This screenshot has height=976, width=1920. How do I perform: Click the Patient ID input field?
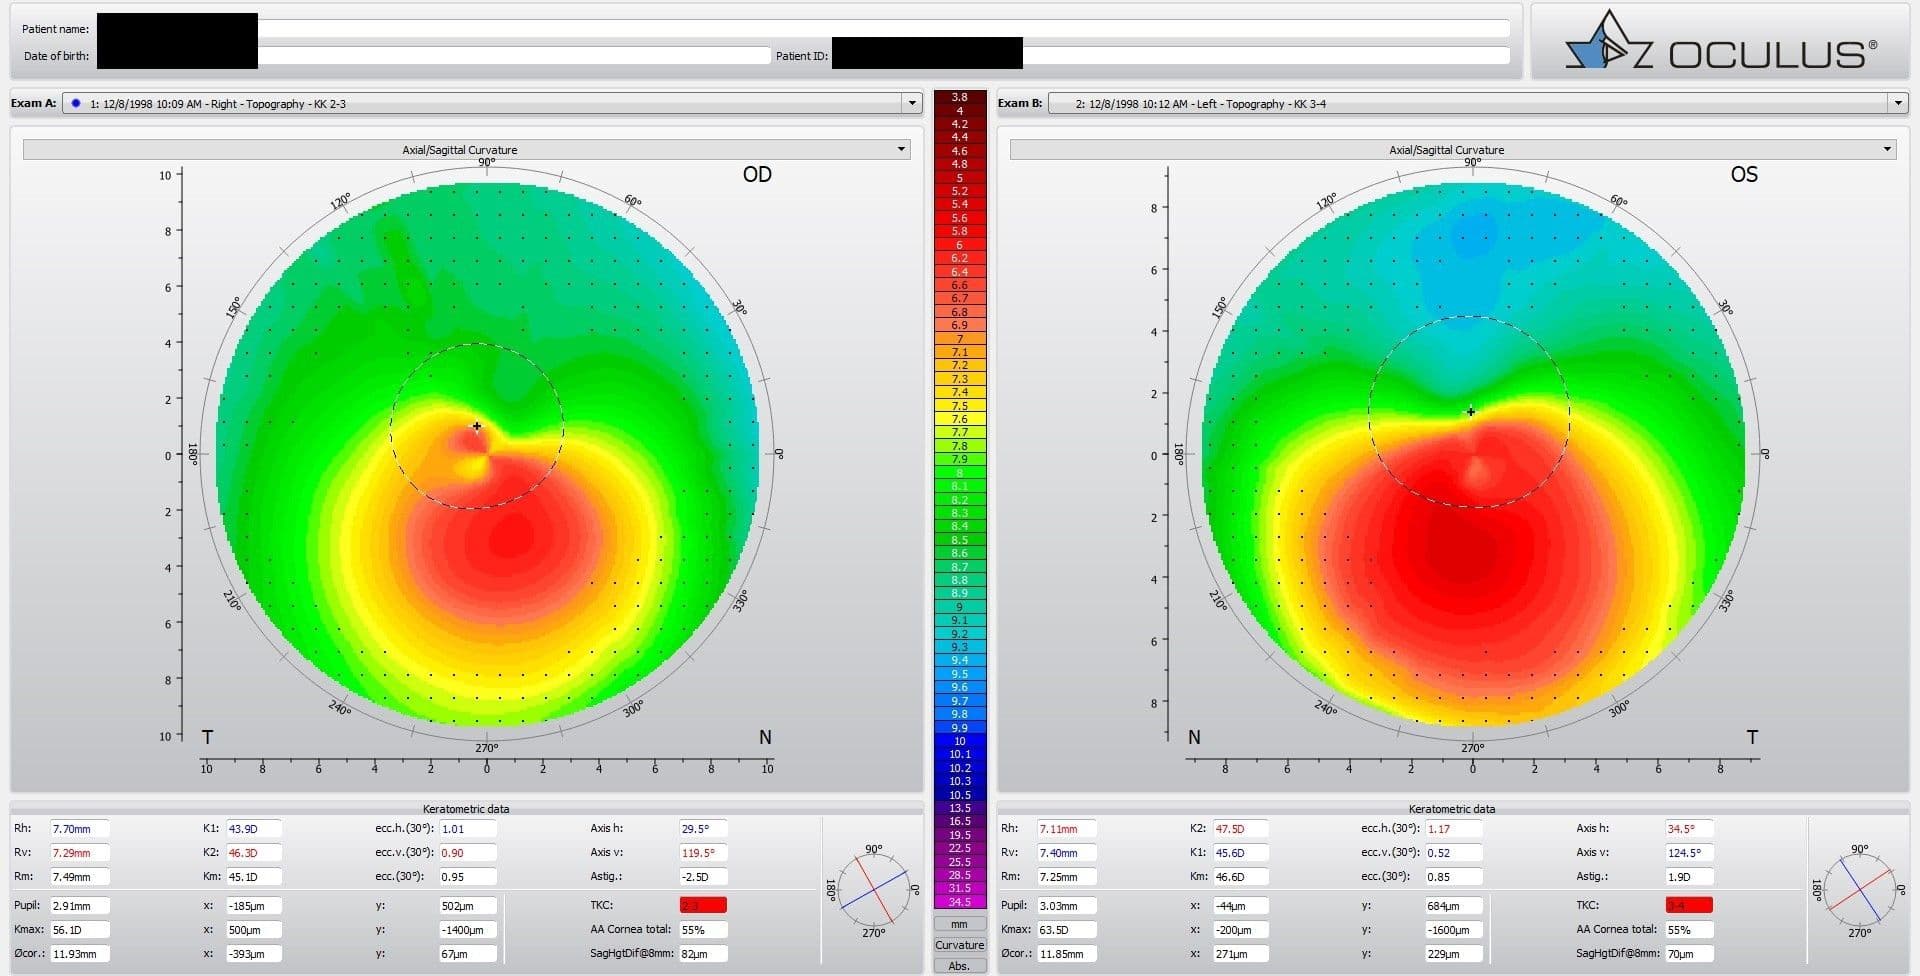point(1171,55)
